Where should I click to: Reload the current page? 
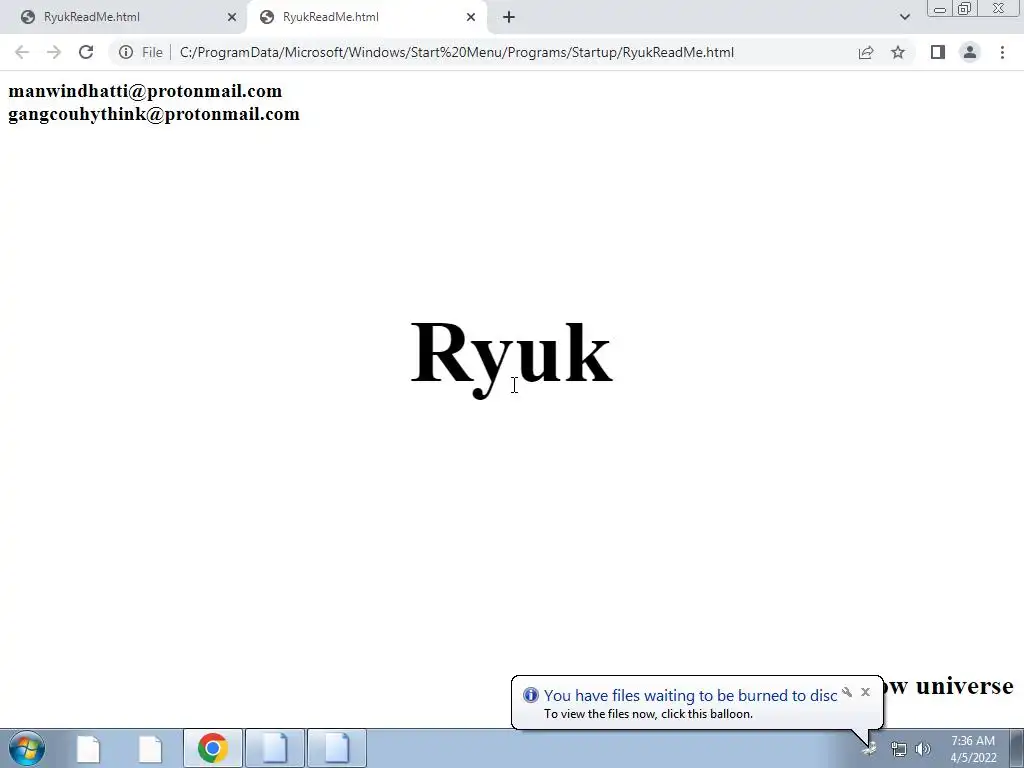(x=86, y=52)
